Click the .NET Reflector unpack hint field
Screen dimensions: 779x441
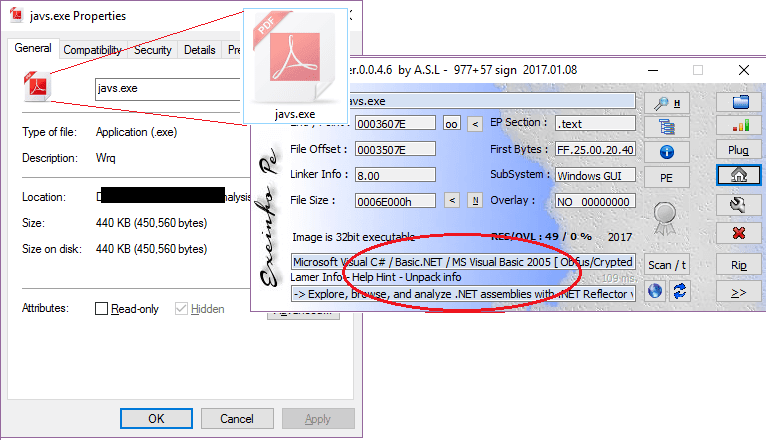click(x=463, y=294)
